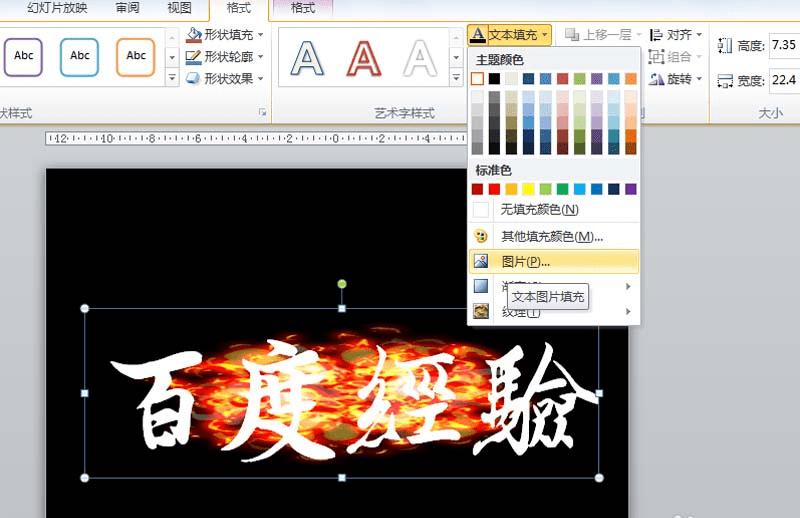Edit the width (宽度) value field
800x518 pixels.
(784, 80)
